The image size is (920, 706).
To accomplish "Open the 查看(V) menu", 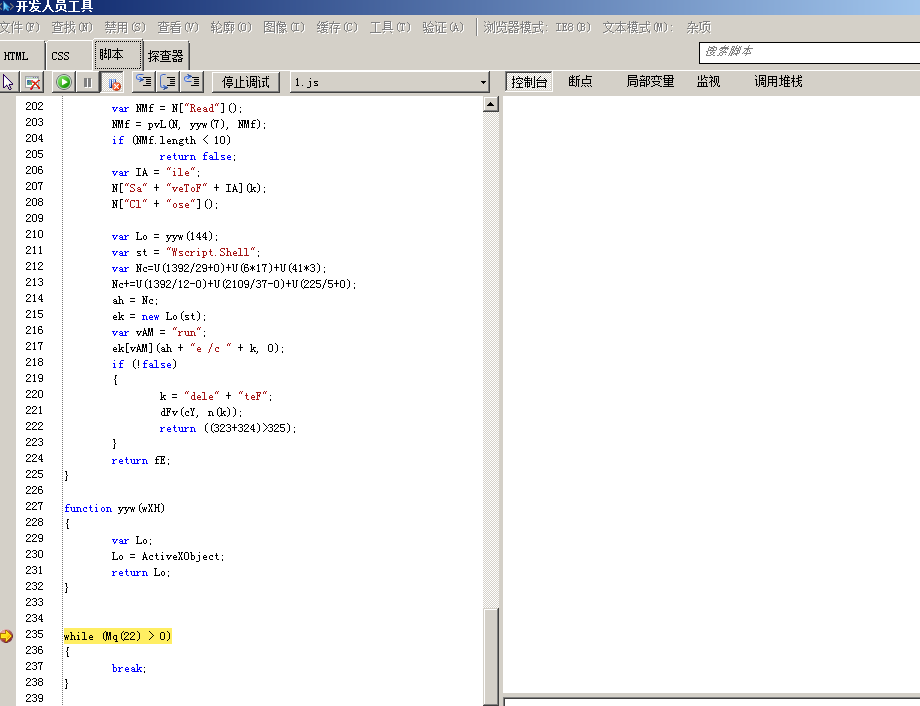I will (x=178, y=28).
